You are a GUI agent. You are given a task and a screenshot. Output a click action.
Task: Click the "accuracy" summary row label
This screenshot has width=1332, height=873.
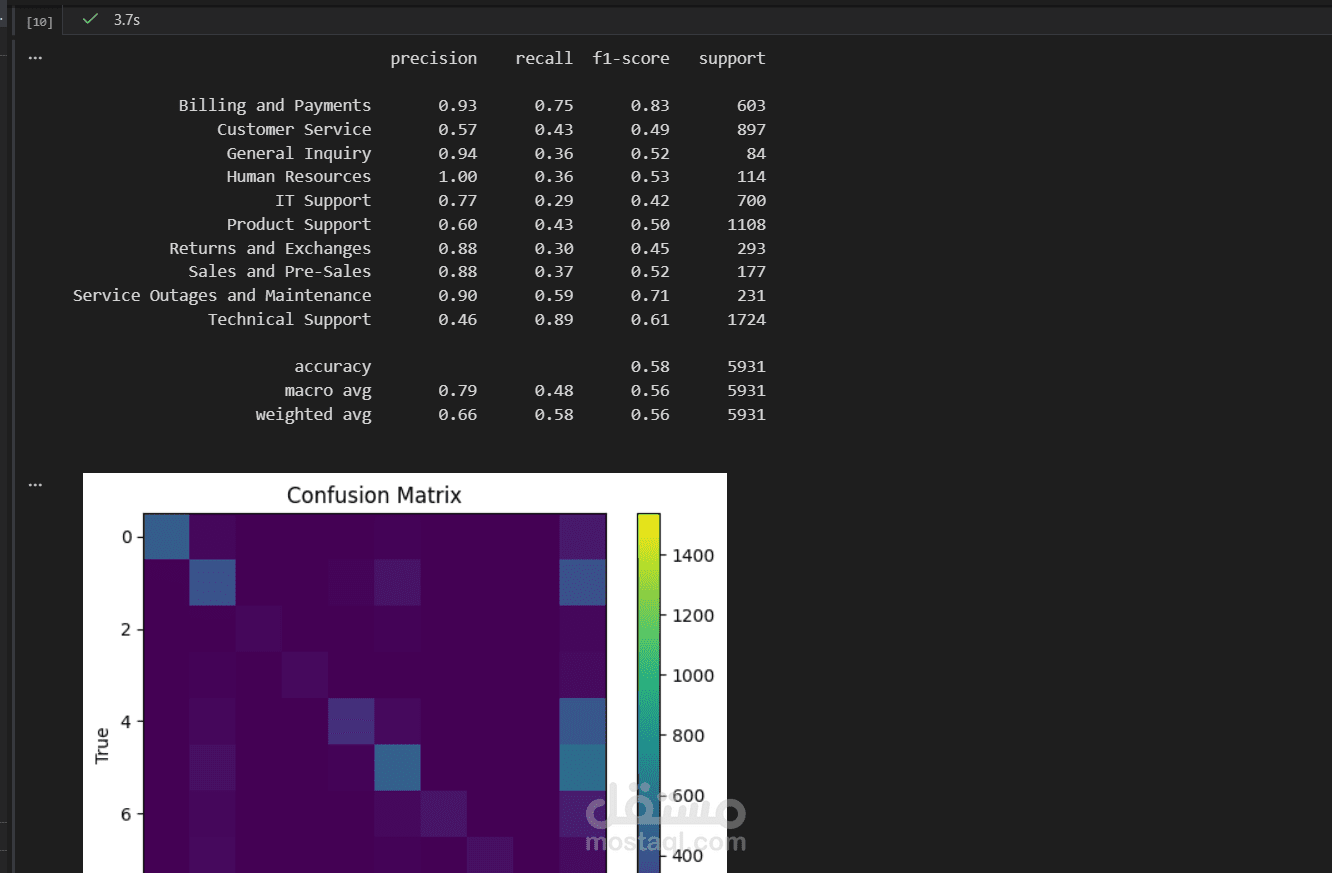(333, 367)
